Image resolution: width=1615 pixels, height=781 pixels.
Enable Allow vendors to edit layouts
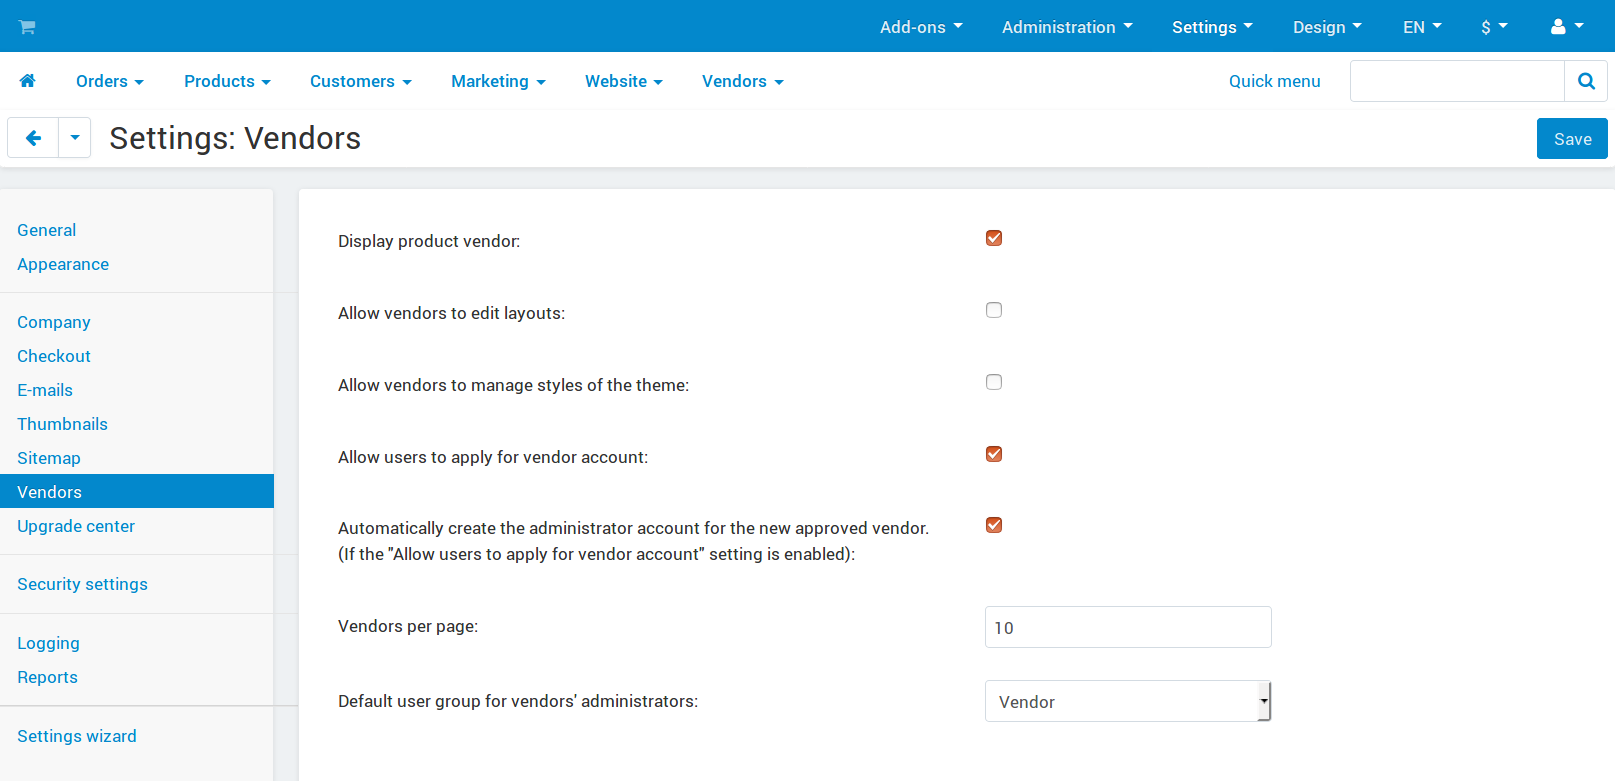994,310
